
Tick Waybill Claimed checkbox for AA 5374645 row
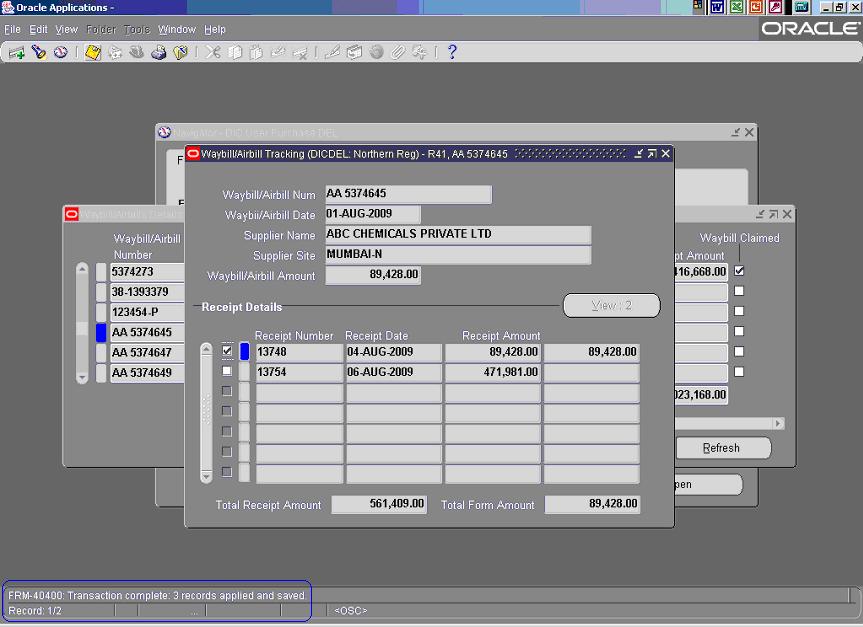pyautogui.click(x=739, y=331)
